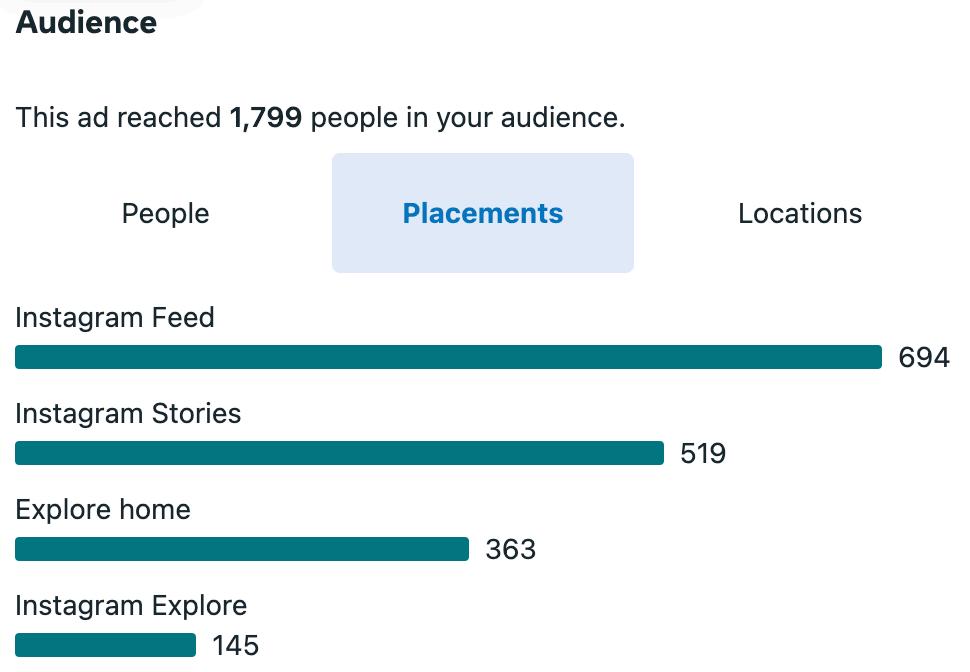Click the 363 reach count
Viewport: 970px width, 672px height.
tap(511, 550)
